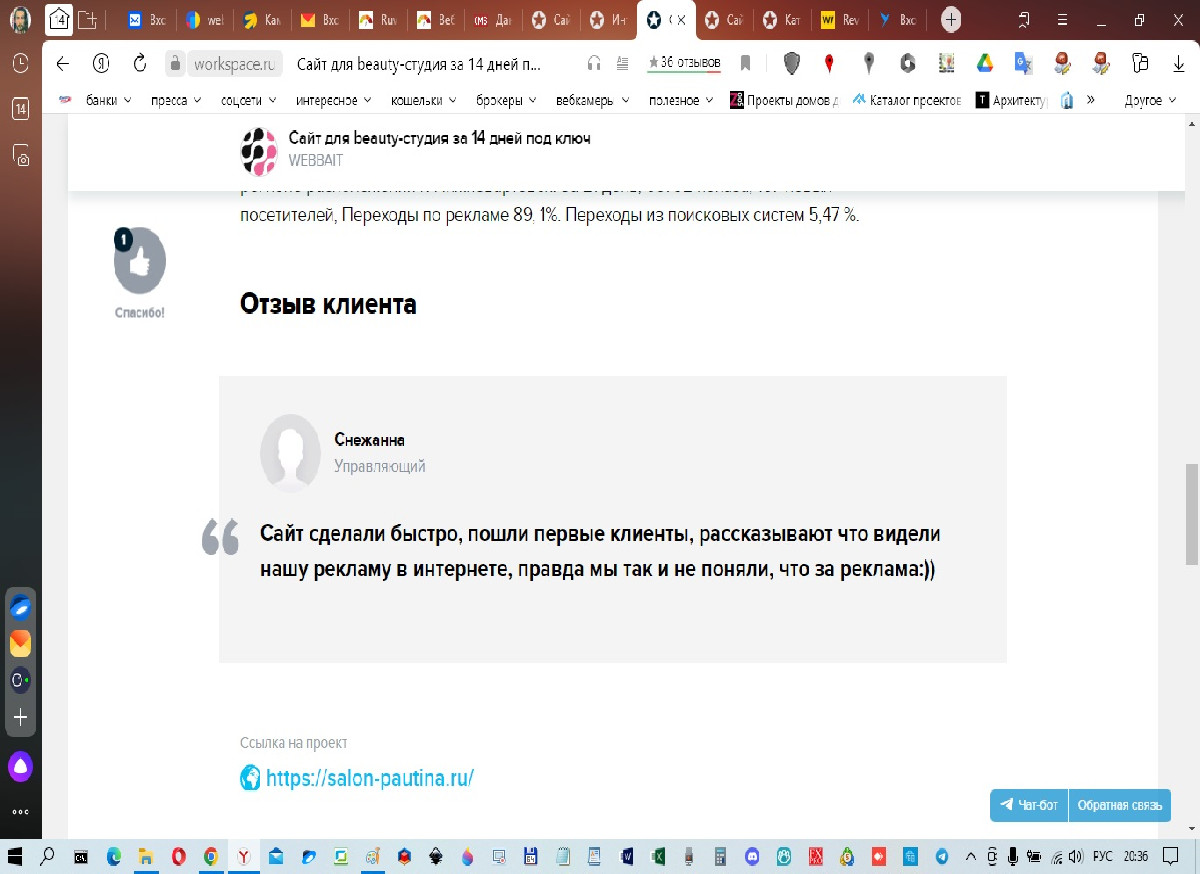Open the Архитектура bookmark
Image resolution: width=1200 pixels, height=874 pixels.
(x=1011, y=100)
